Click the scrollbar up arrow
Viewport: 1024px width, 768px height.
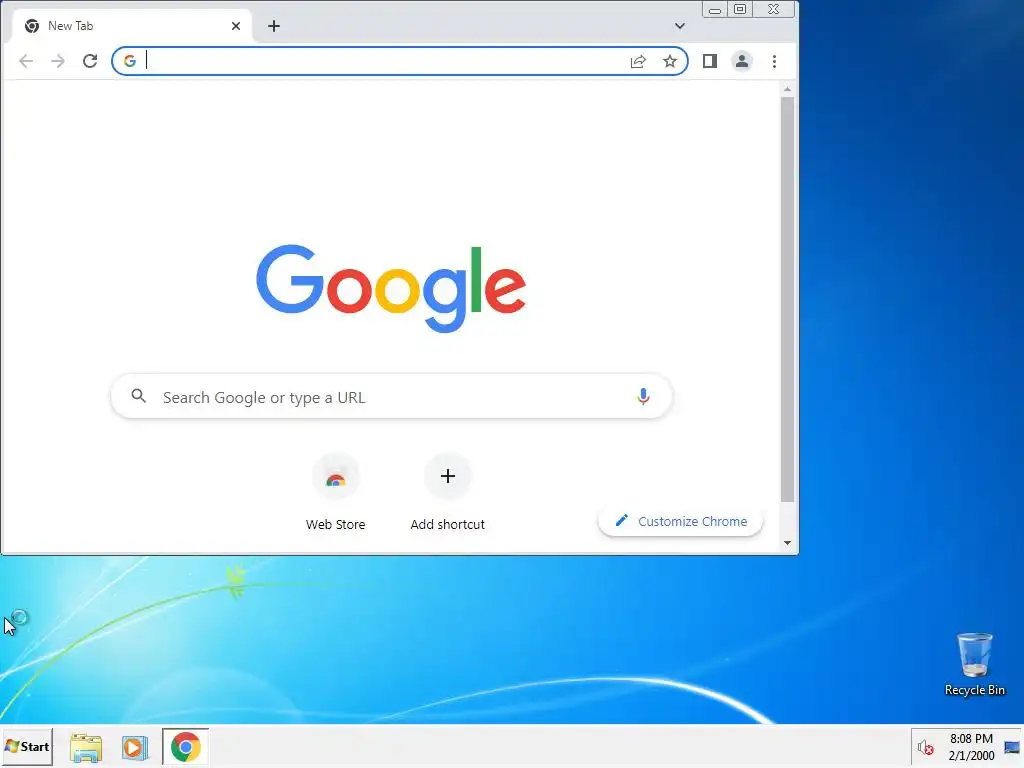(788, 89)
